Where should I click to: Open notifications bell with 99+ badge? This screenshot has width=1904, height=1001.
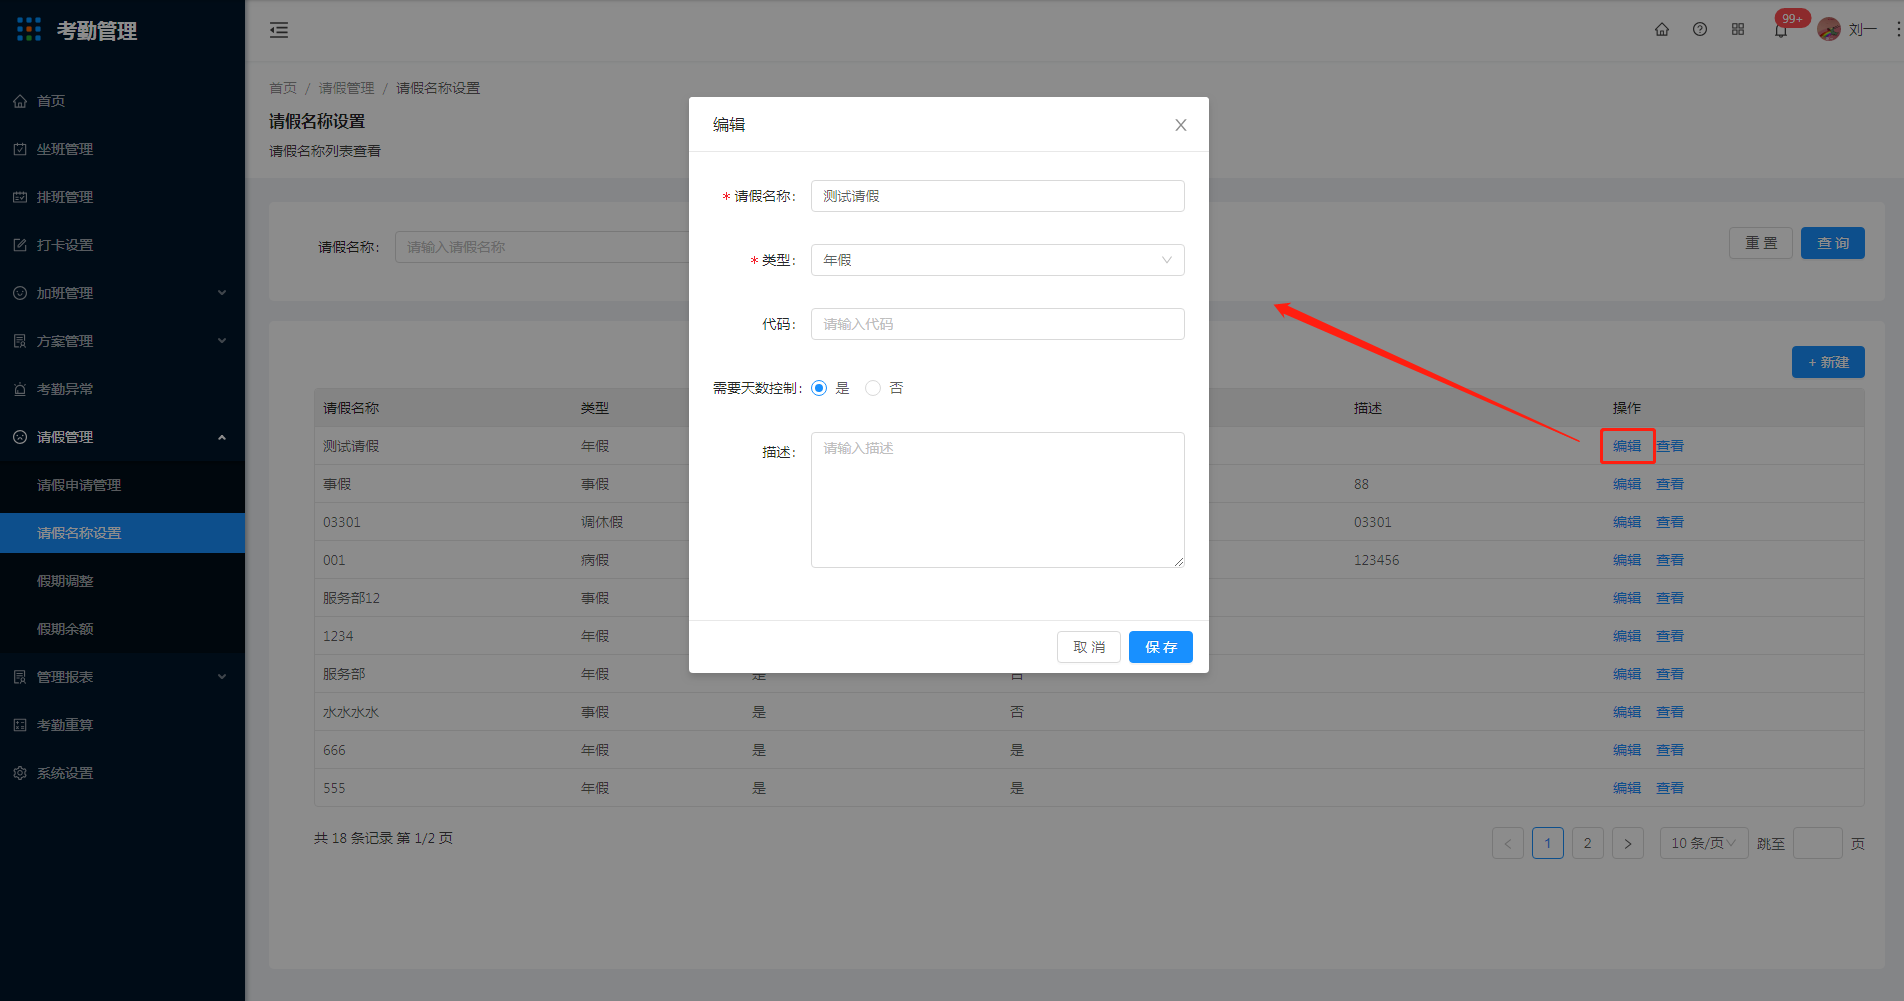click(1781, 30)
